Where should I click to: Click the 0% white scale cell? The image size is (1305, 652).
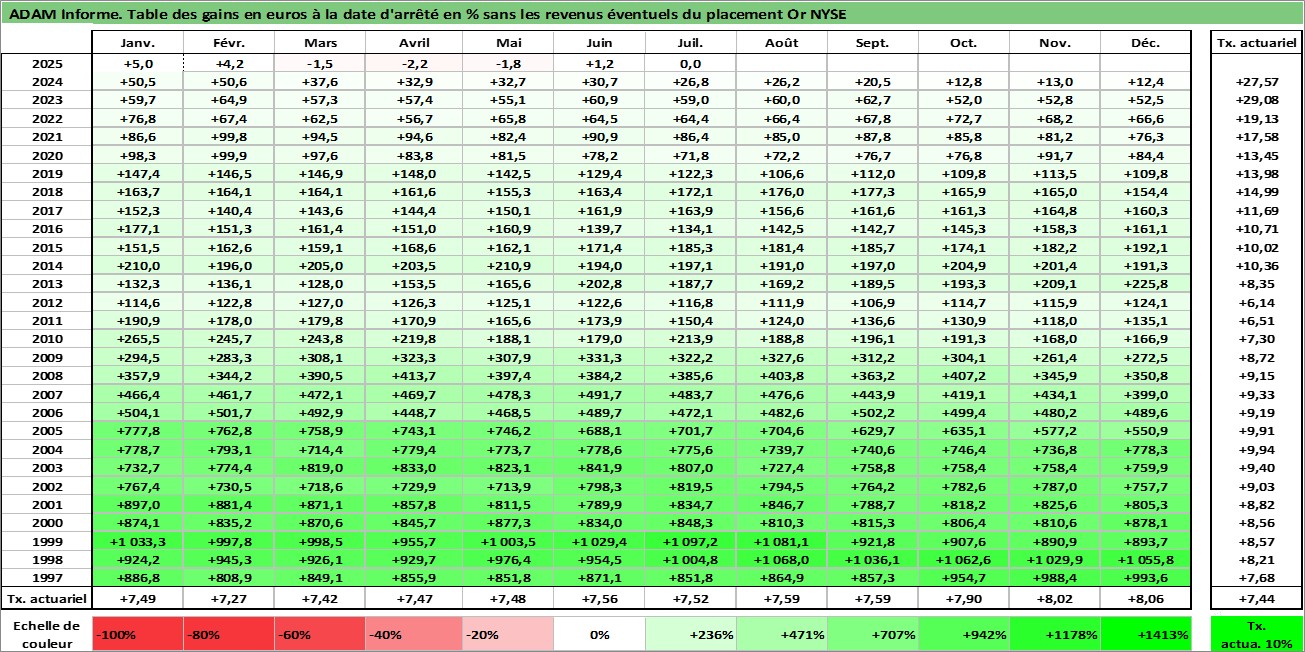click(x=599, y=634)
